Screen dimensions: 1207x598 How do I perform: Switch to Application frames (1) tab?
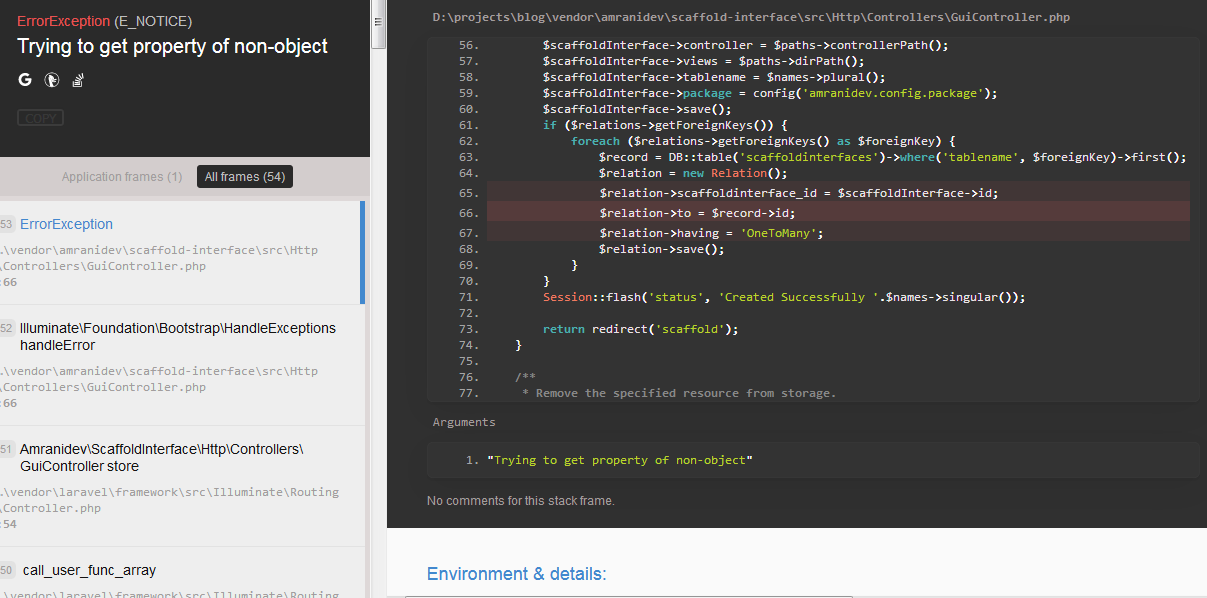click(122, 177)
